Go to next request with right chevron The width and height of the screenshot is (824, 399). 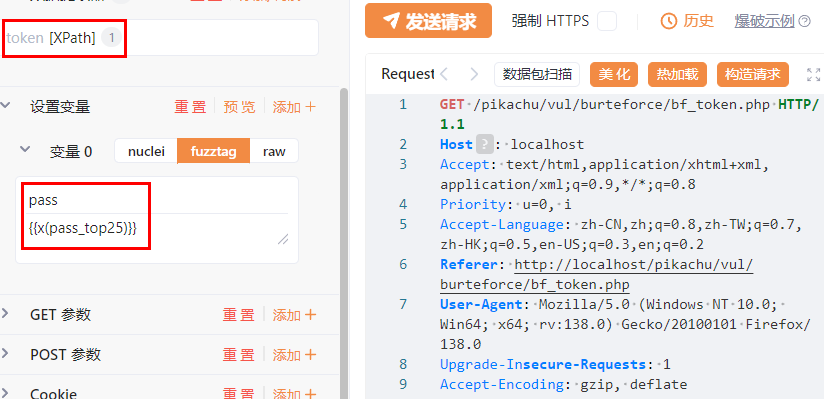pos(474,74)
